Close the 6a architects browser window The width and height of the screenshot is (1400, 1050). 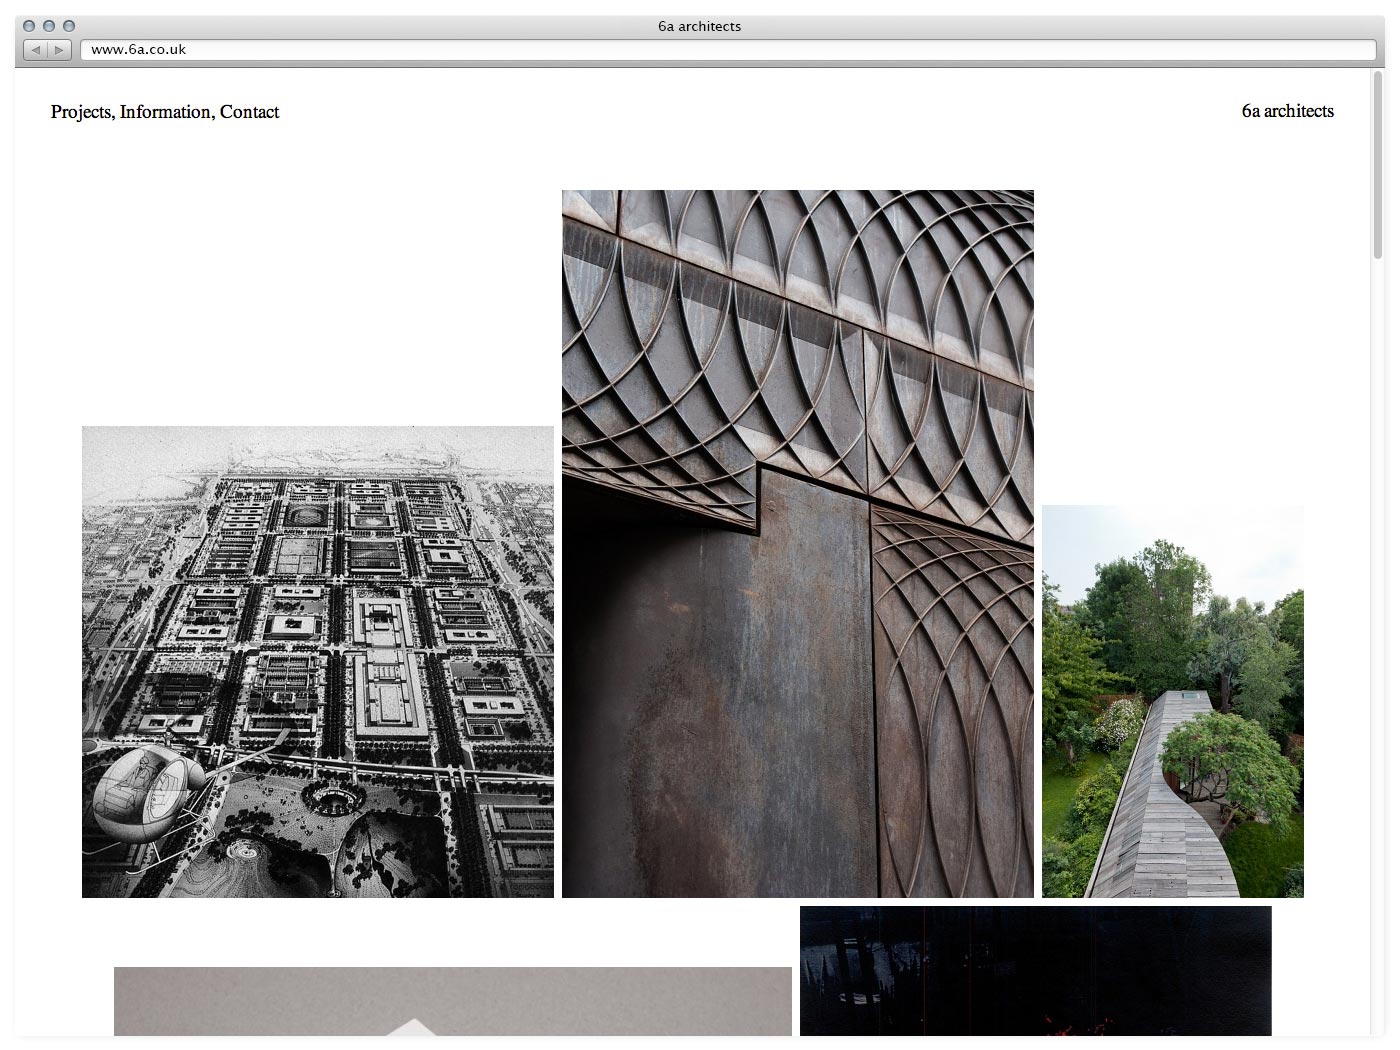(29, 26)
